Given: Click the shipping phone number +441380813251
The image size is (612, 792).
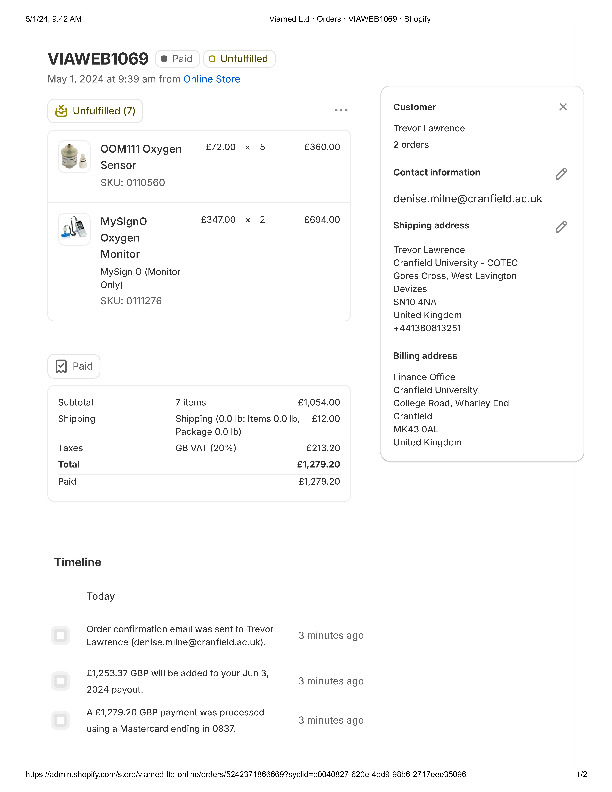Looking at the screenshot, I should point(427,328).
